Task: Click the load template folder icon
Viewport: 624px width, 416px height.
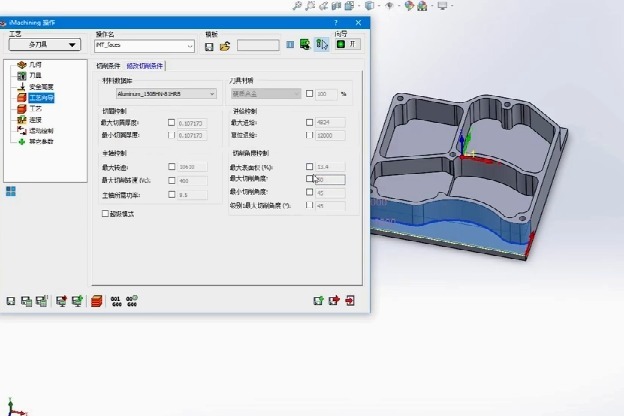Action: (225, 46)
